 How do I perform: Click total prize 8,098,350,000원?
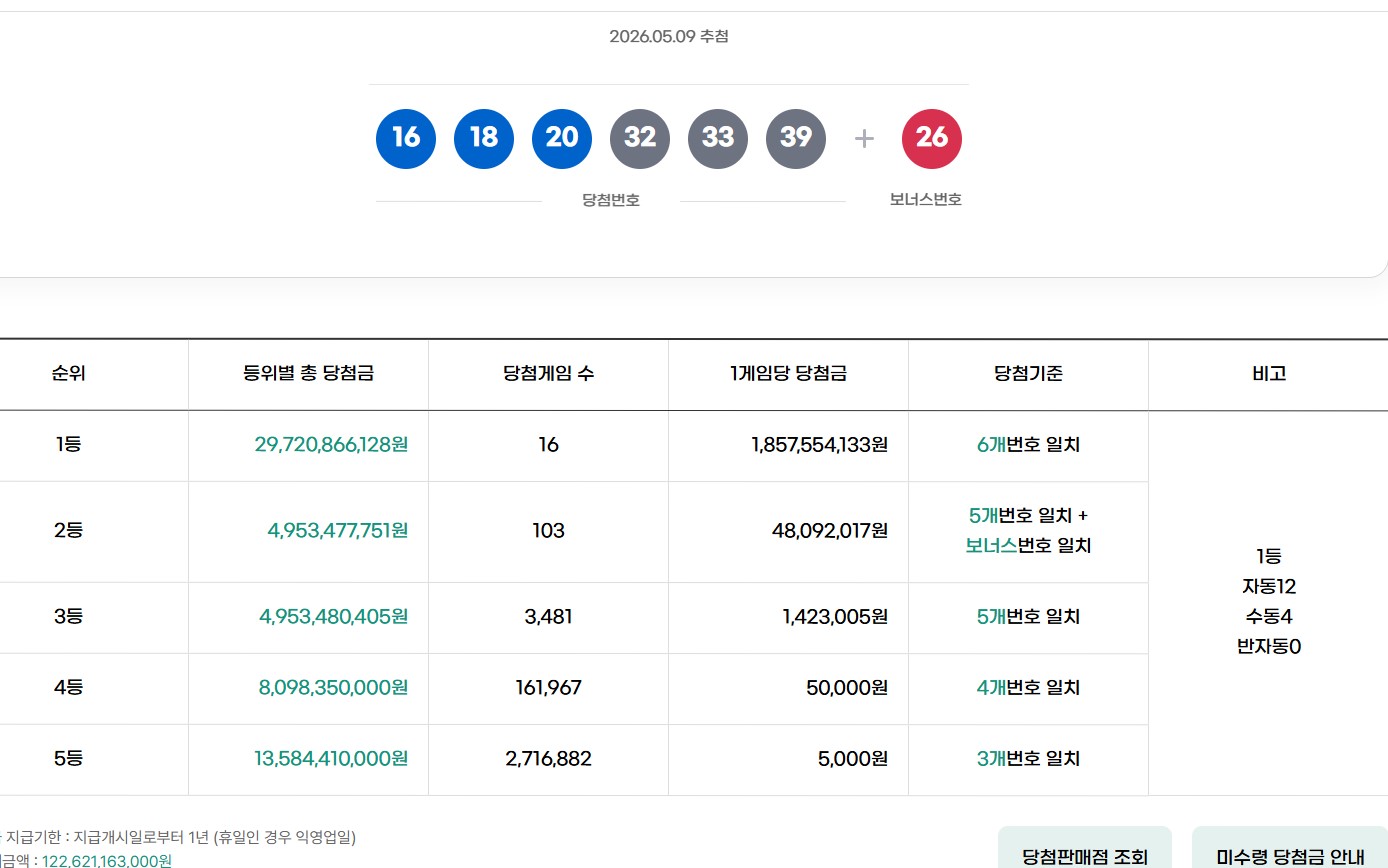coord(334,688)
